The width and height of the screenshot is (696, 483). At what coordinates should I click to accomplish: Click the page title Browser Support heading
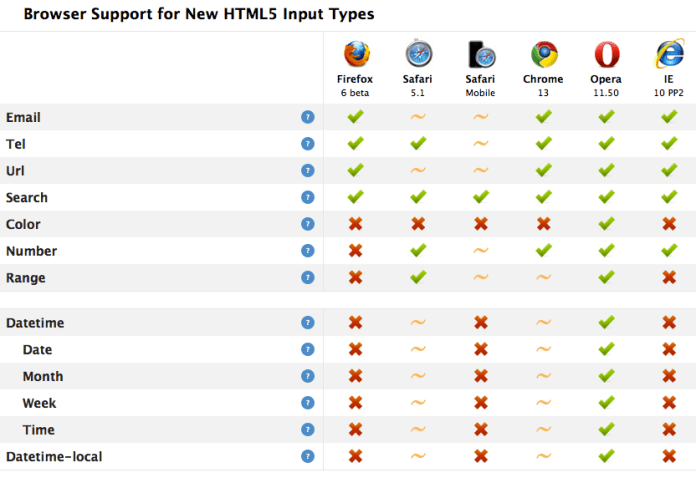[x=199, y=15]
